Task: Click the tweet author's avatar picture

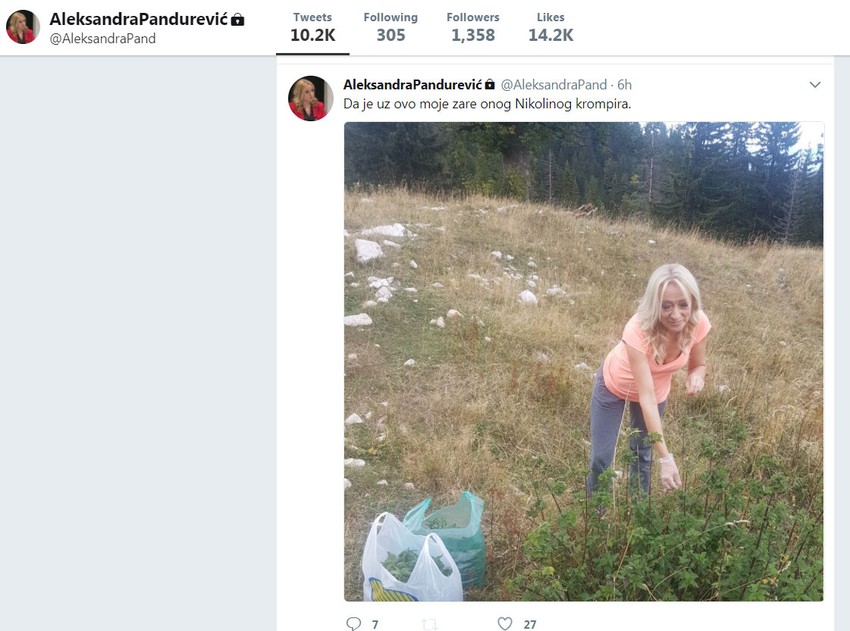Action: pyautogui.click(x=310, y=98)
